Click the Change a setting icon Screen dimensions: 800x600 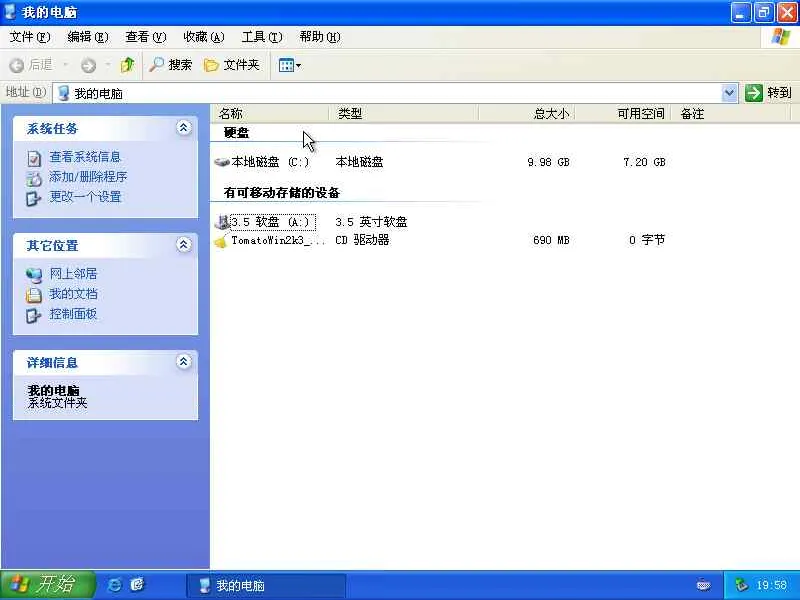click(34, 198)
